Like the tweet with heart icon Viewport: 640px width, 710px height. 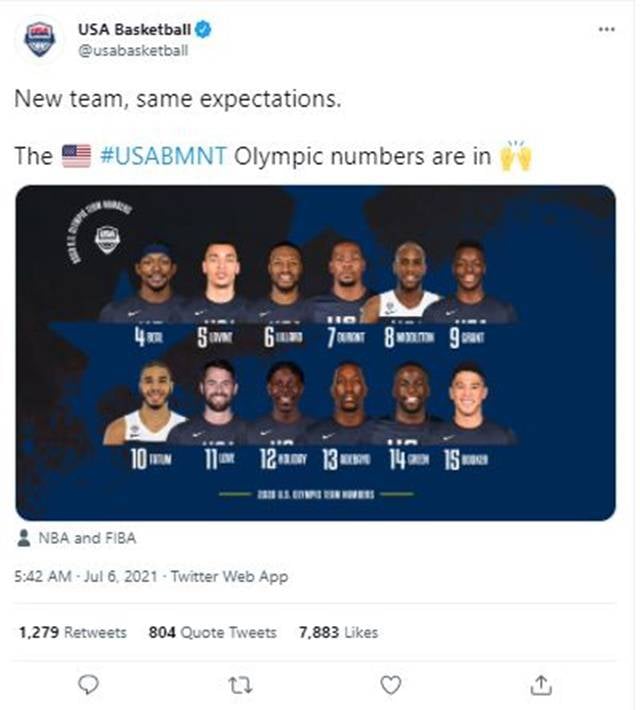(x=390, y=685)
